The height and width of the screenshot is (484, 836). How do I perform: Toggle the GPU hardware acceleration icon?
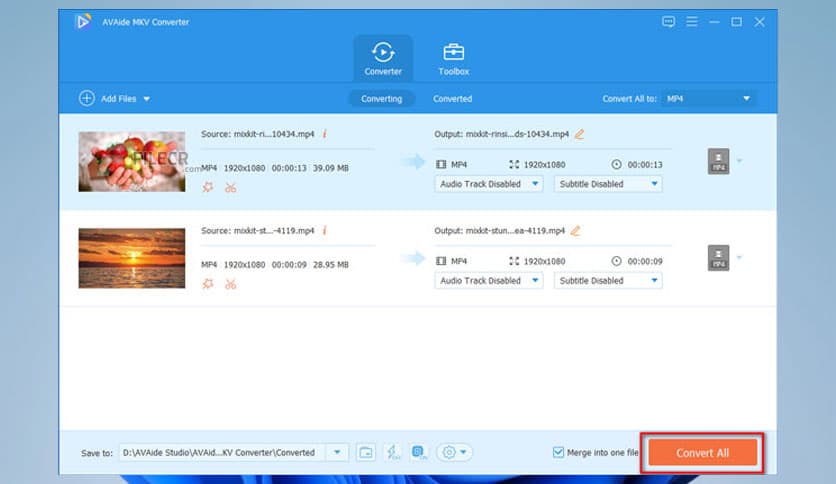(x=419, y=453)
